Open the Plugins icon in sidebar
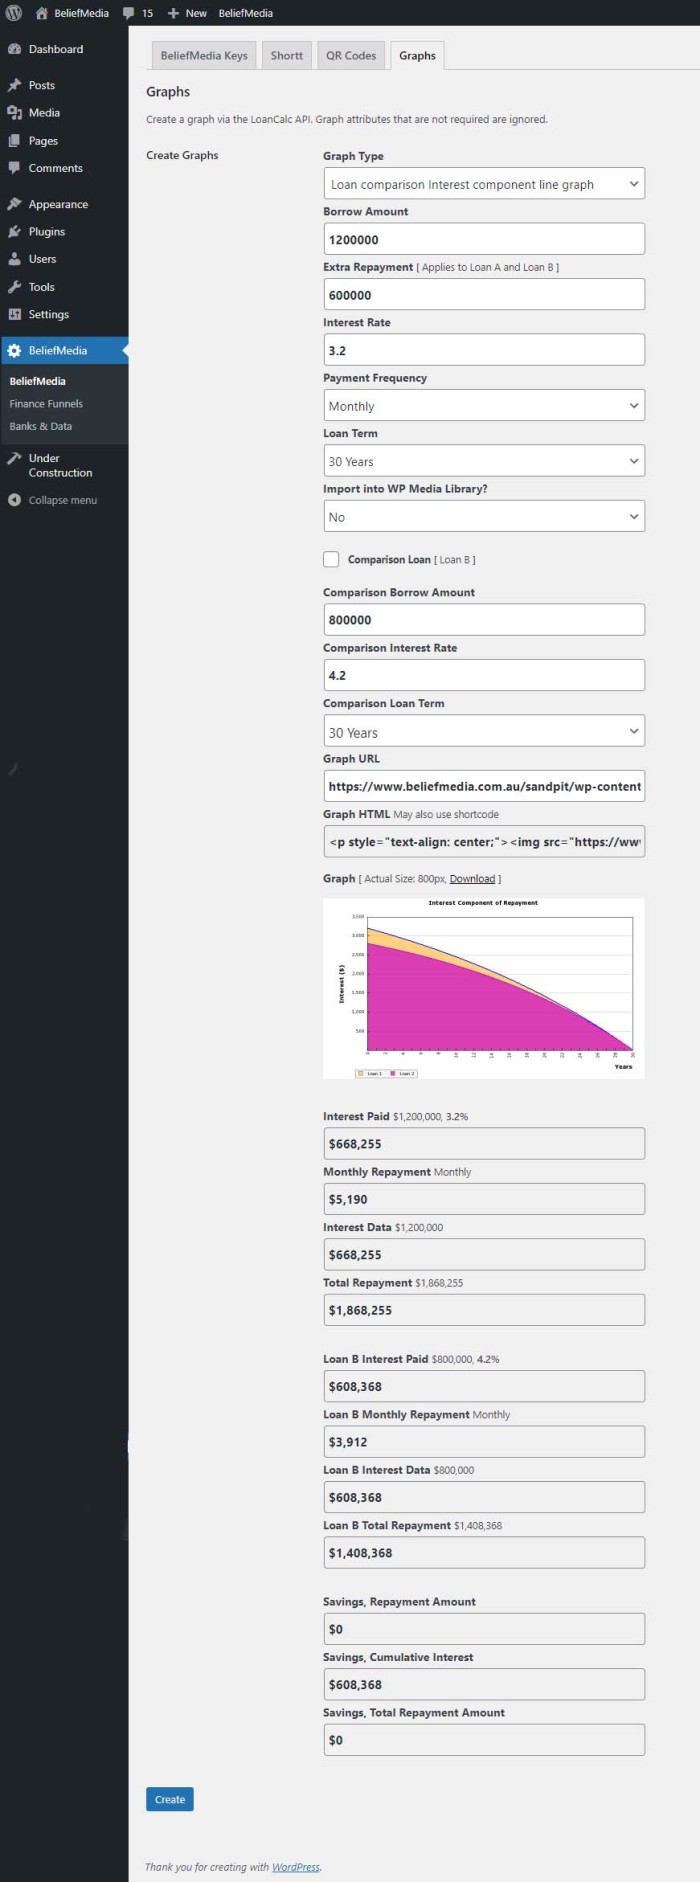Screen dimensions: 700x1882 (x=14, y=231)
